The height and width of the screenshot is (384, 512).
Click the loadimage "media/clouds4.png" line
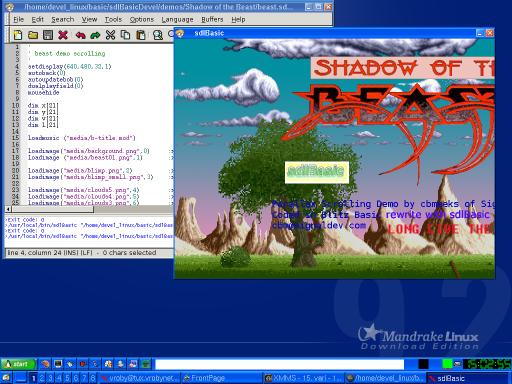[x=83, y=196]
